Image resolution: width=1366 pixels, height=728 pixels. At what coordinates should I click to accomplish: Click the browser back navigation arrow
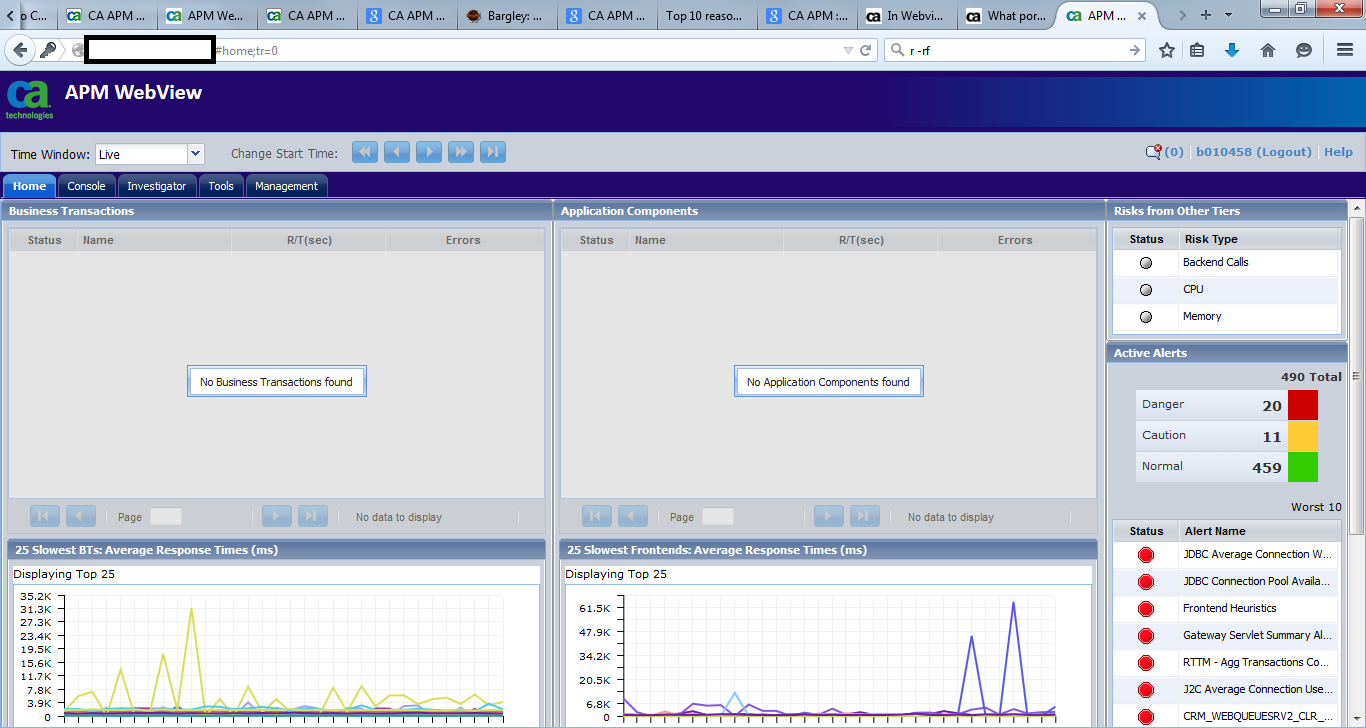(x=19, y=48)
